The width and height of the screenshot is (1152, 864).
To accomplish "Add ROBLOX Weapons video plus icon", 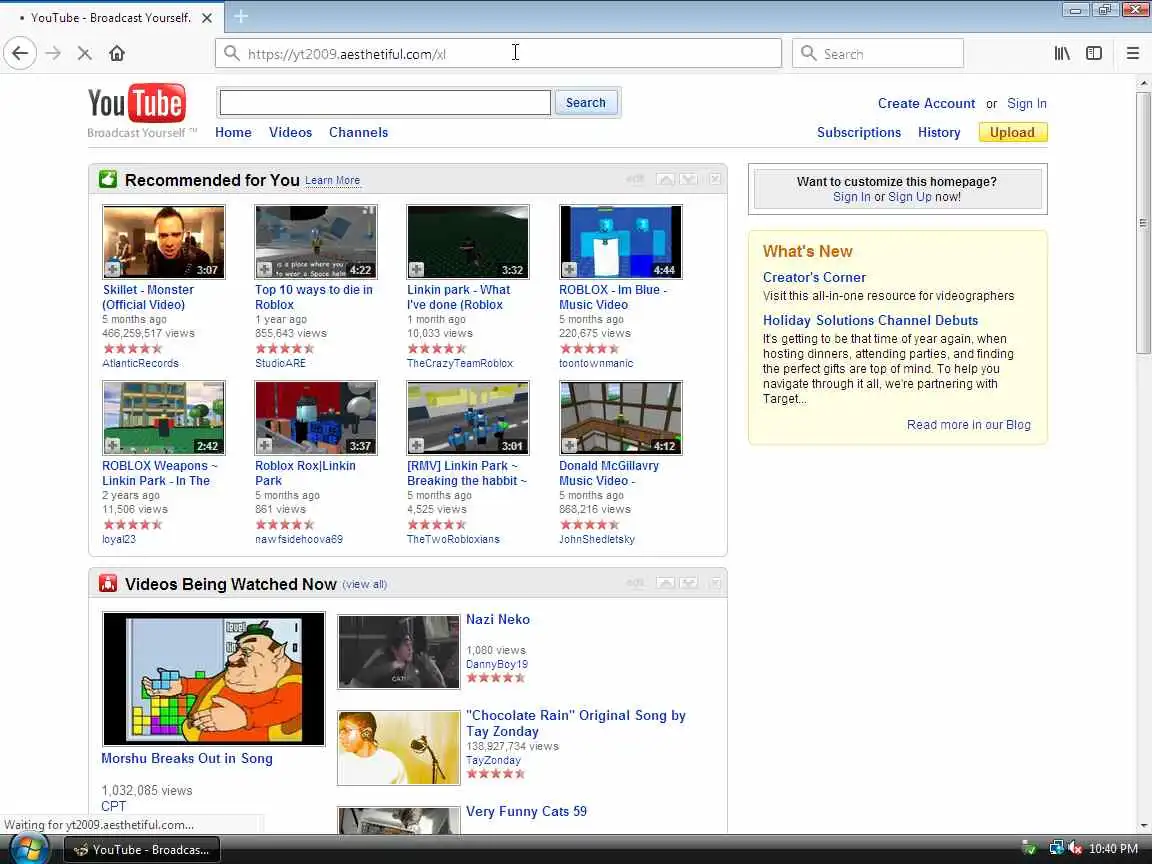I will pyautogui.click(x=112, y=445).
